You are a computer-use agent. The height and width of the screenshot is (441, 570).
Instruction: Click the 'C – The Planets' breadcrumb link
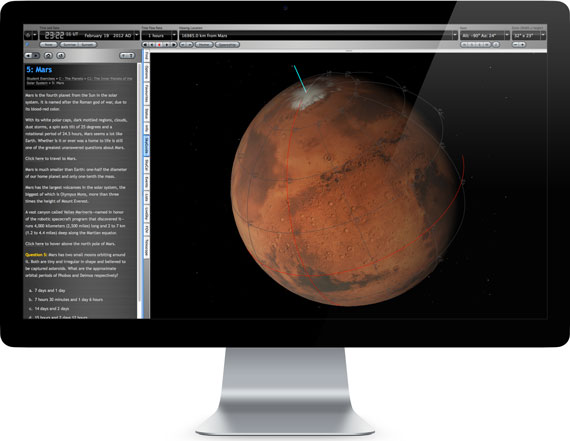pos(71,79)
